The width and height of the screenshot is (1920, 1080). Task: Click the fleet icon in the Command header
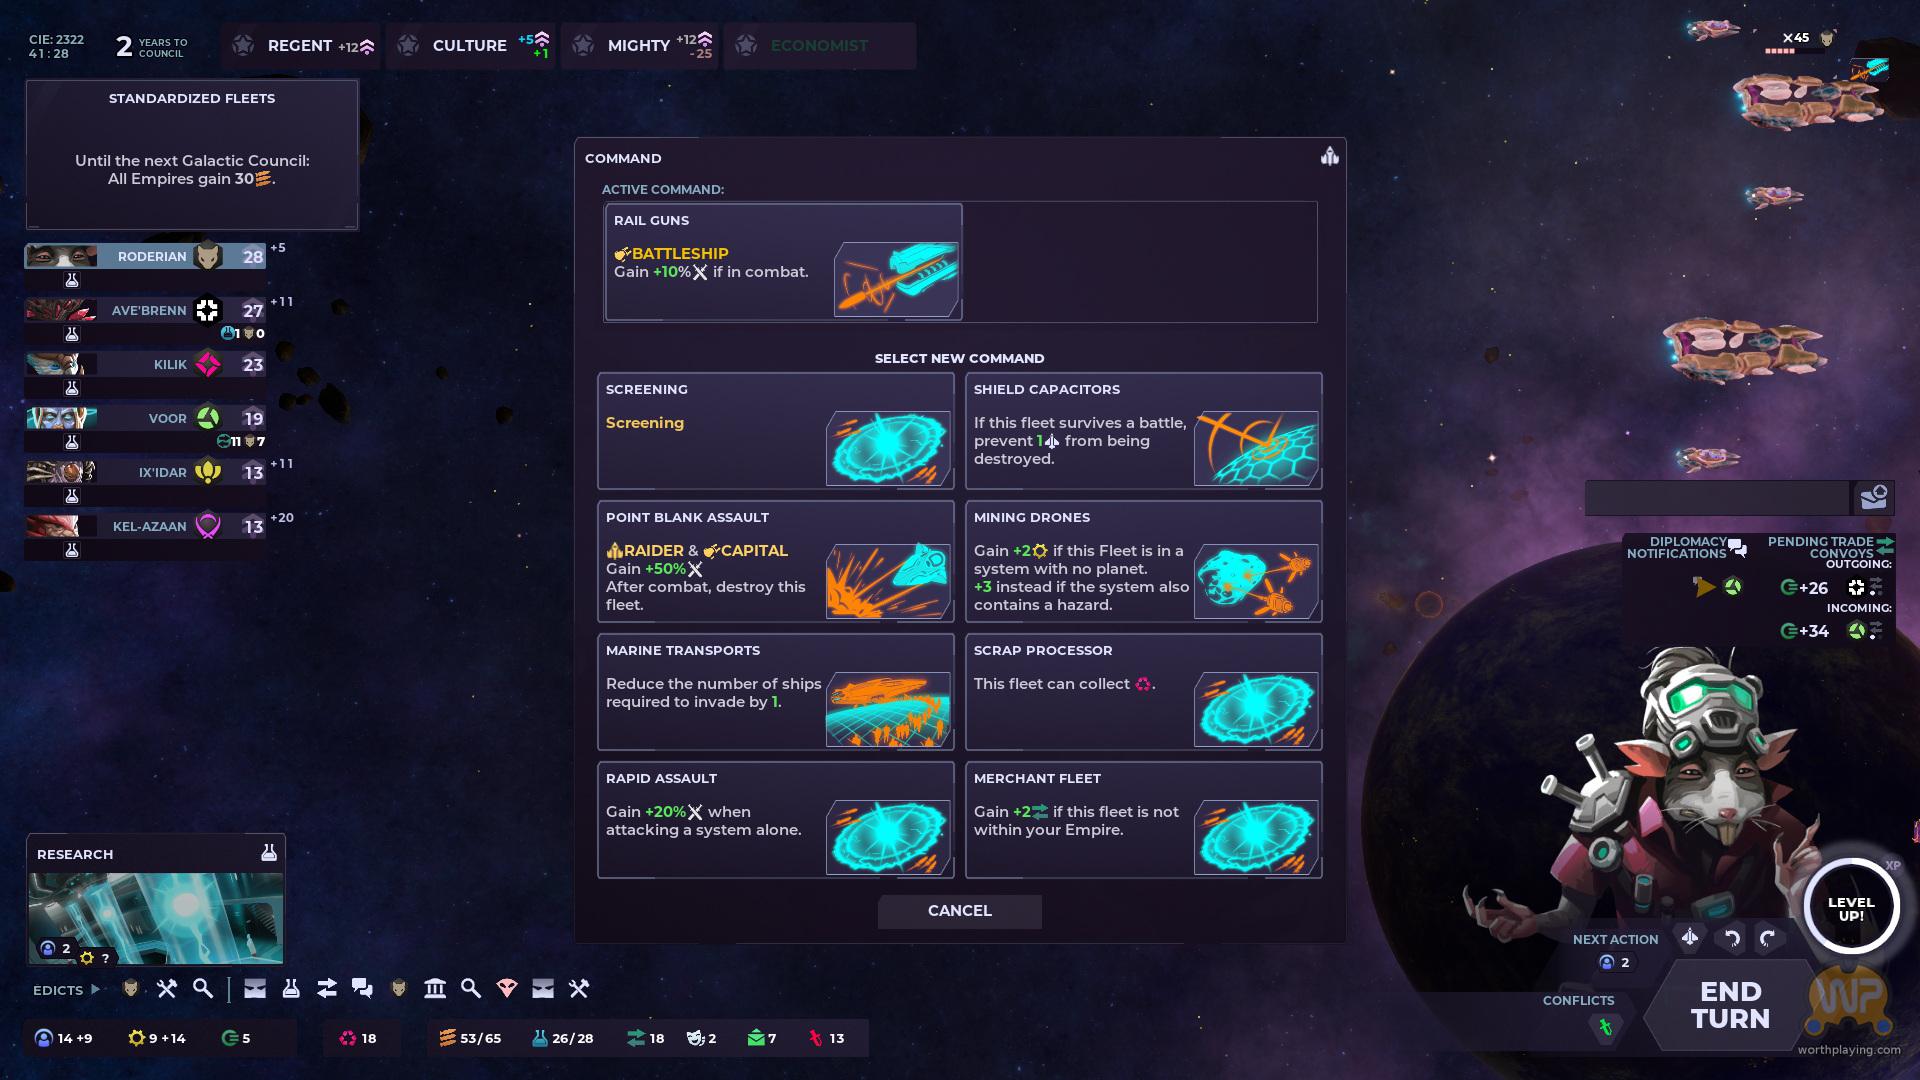point(1329,156)
